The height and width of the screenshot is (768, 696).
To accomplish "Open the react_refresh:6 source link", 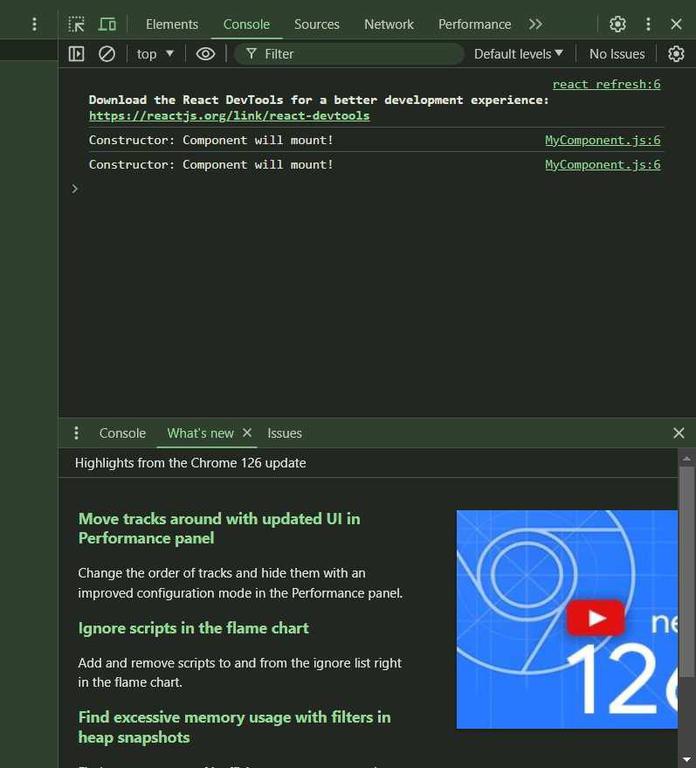I will tap(606, 84).
